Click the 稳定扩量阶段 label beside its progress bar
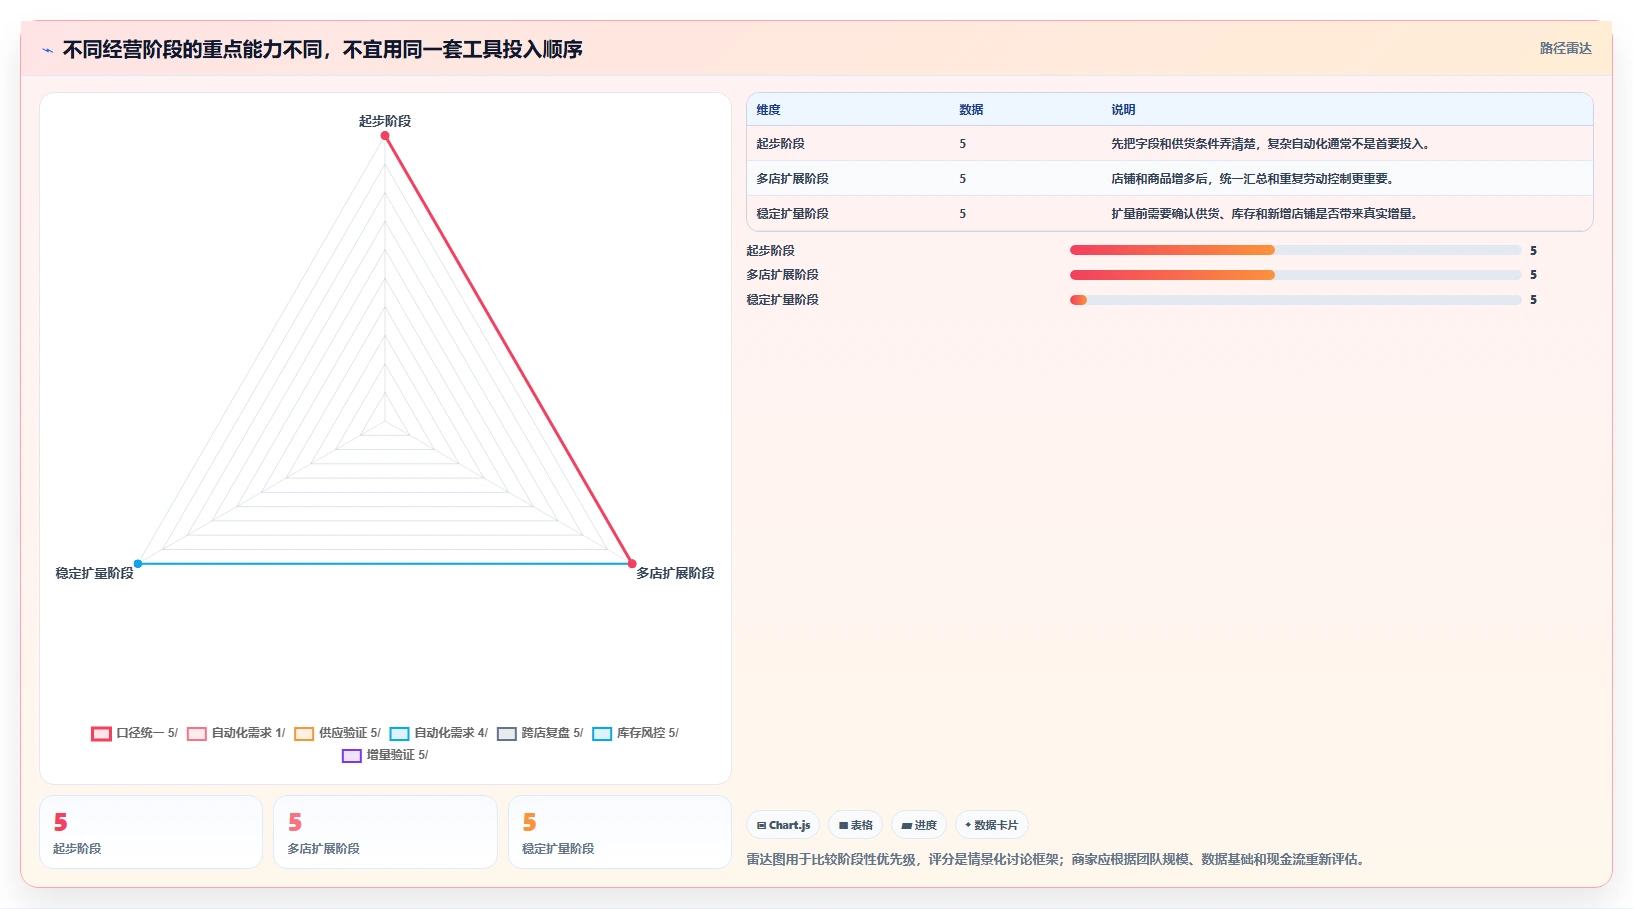The width and height of the screenshot is (1633, 909). [783, 300]
